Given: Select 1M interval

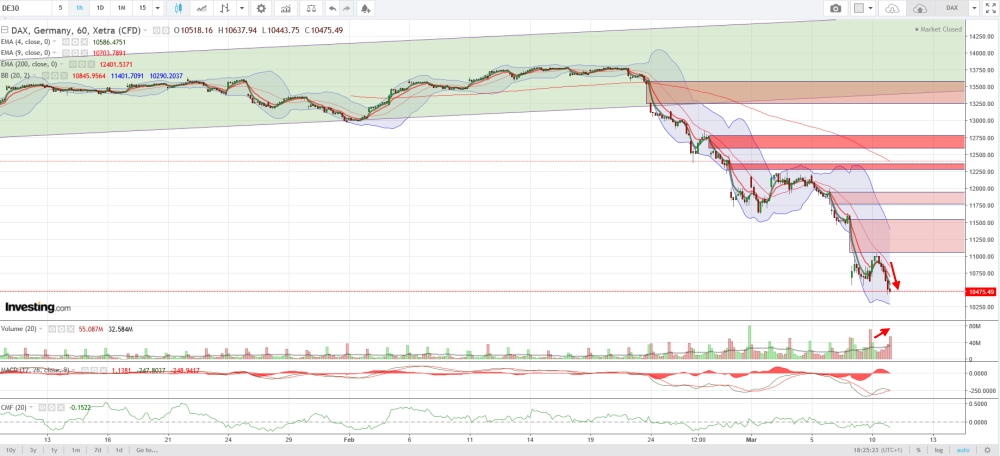Looking at the screenshot, I should (x=121, y=8).
